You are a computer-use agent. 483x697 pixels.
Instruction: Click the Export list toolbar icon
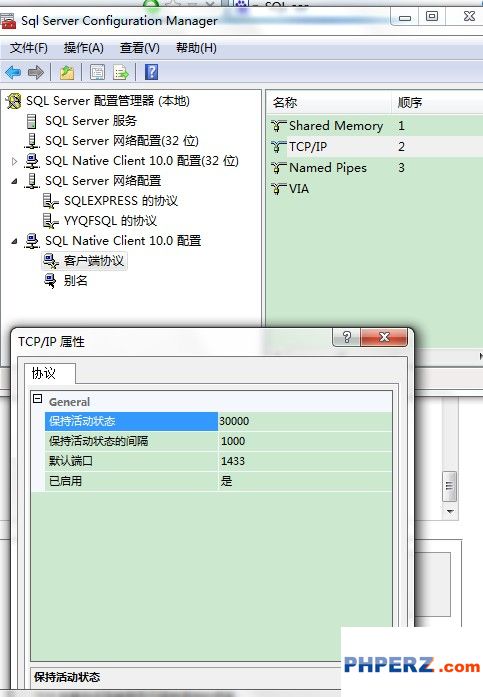(x=120, y=72)
